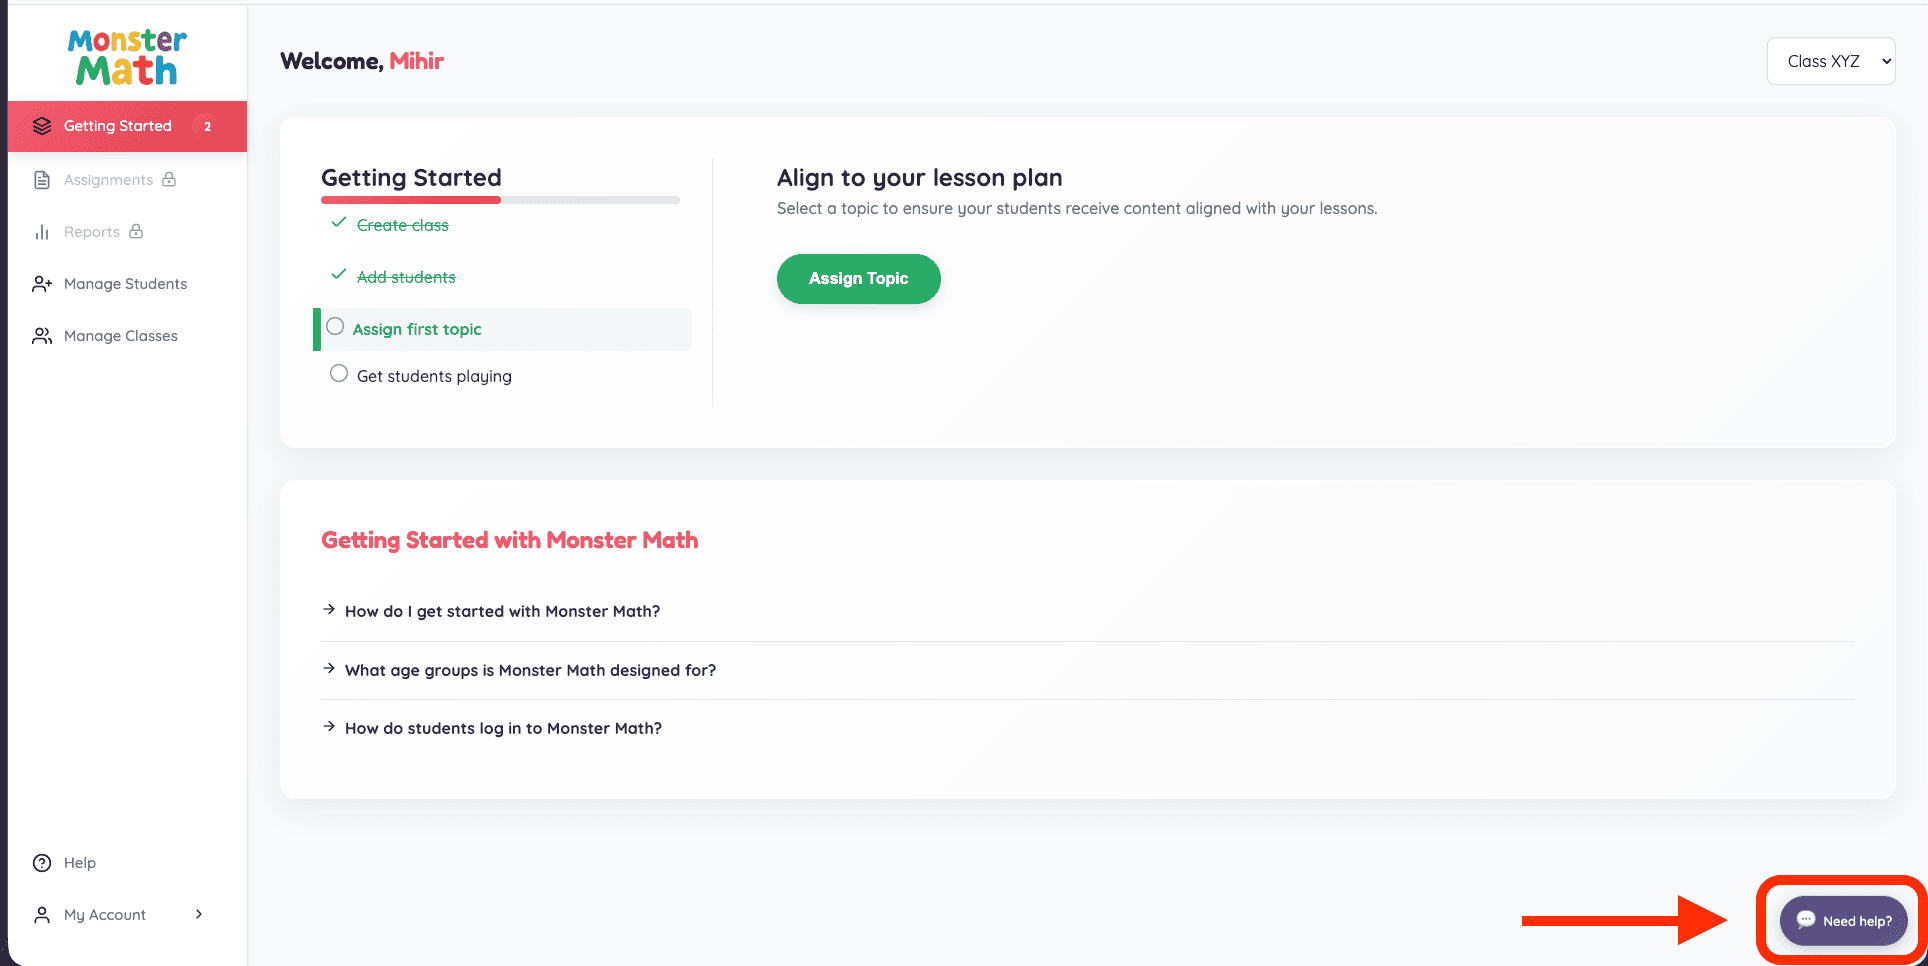
Task: Click the Create class checkmark
Action: point(339,223)
